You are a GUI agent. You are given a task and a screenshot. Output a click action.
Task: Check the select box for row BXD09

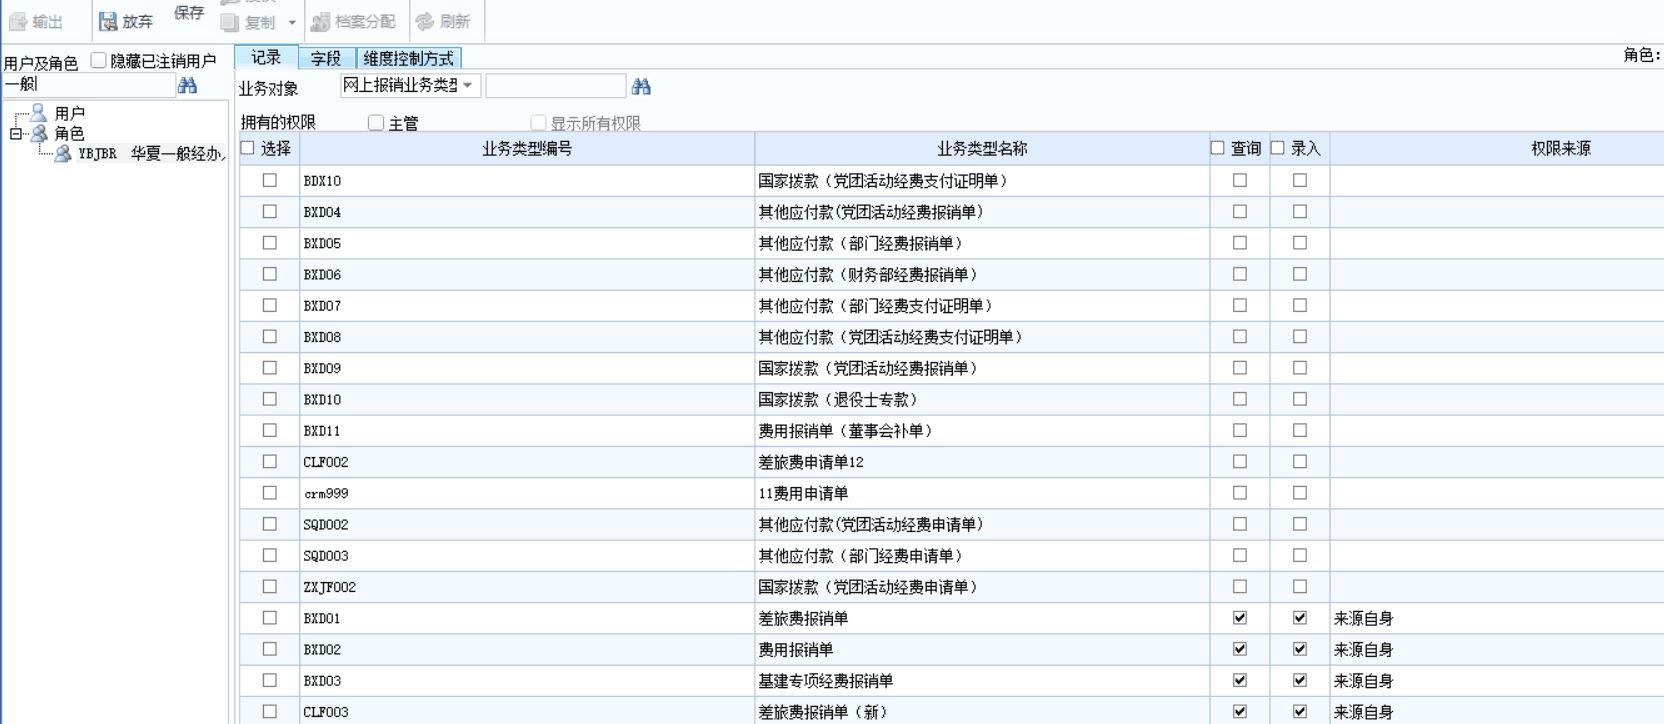[x=270, y=367]
